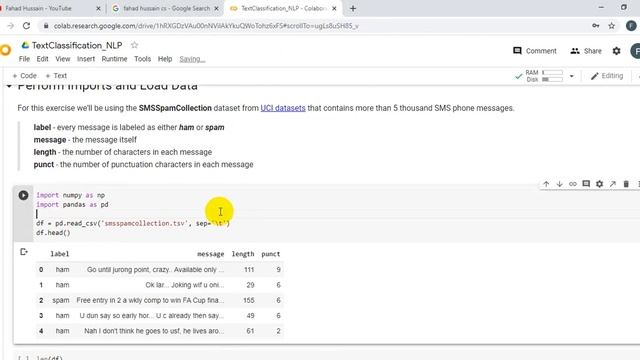Click the length value 49
This screenshot has height=360, width=640.
250,316
